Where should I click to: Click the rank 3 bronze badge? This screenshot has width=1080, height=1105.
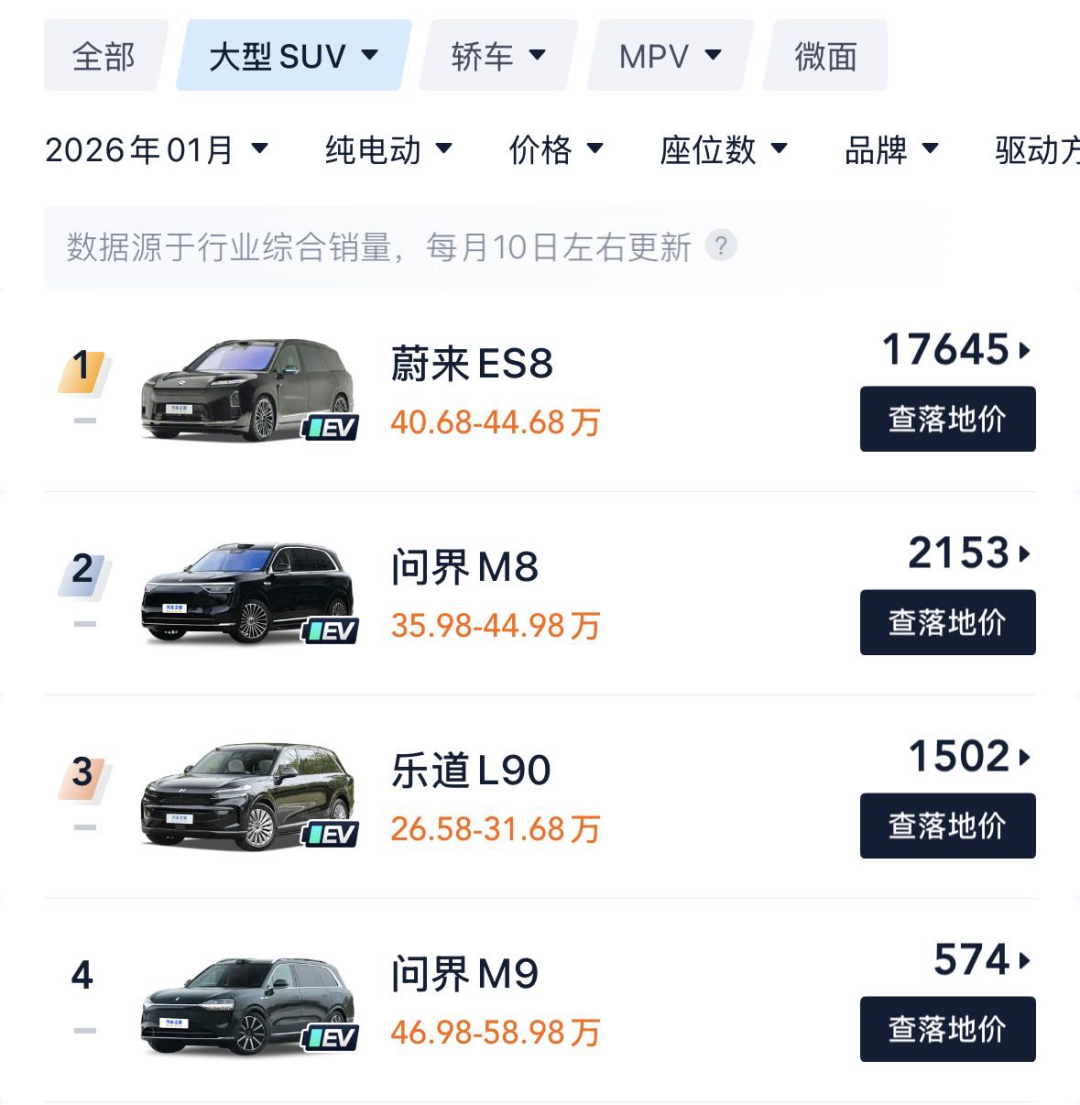(83, 774)
